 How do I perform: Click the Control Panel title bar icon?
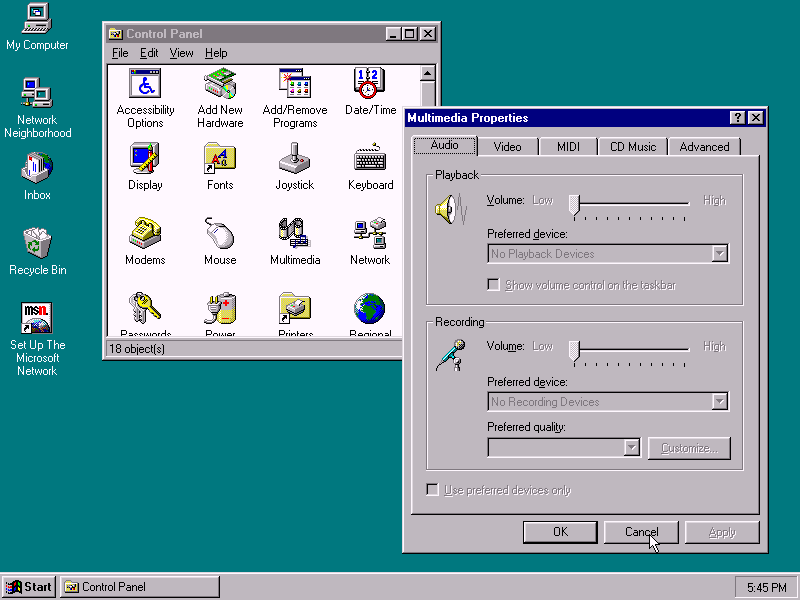[x=116, y=34]
